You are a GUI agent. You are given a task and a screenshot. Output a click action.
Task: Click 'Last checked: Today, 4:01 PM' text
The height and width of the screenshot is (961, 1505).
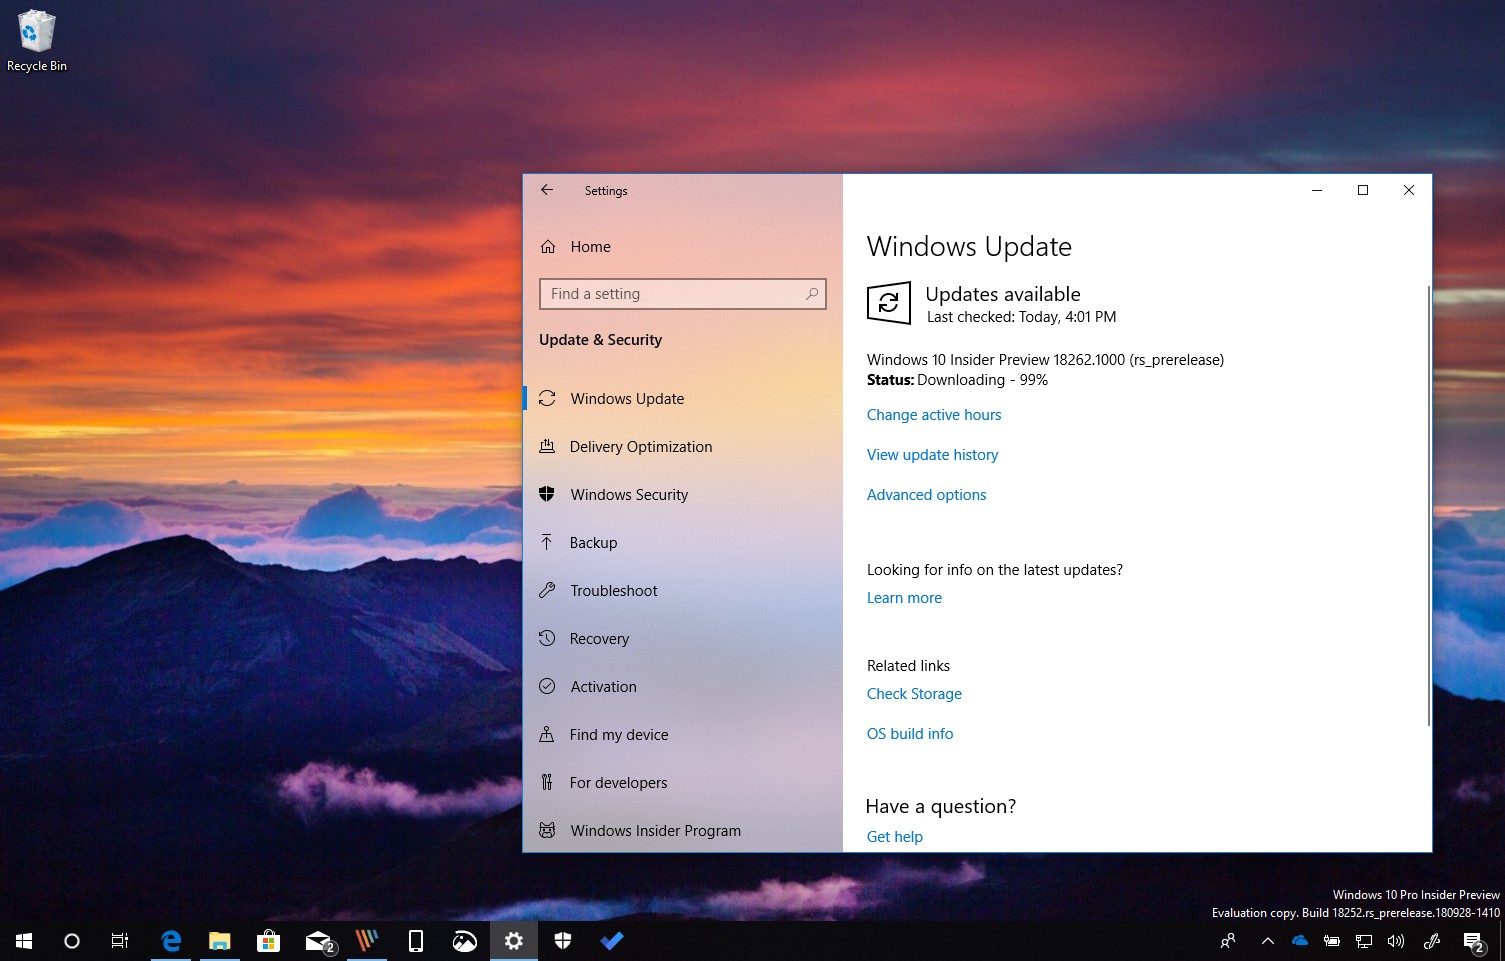tap(1021, 317)
